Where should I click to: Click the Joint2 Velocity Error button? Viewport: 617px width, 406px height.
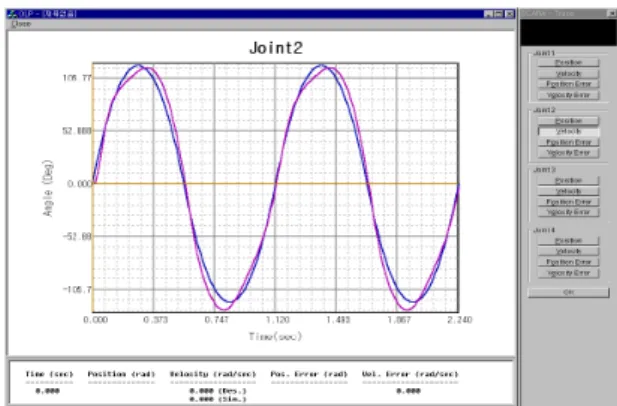click(568, 153)
